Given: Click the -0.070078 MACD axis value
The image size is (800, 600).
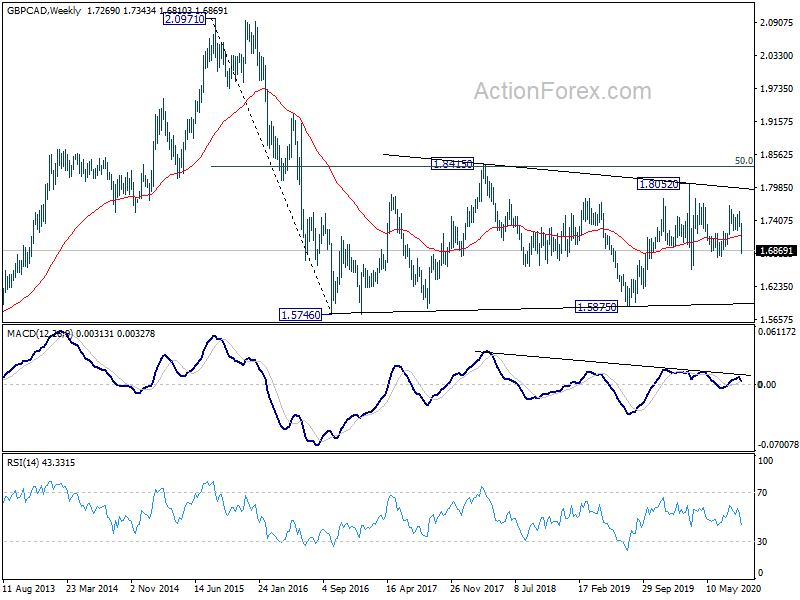Looking at the screenshot, I should pos(778,445).
